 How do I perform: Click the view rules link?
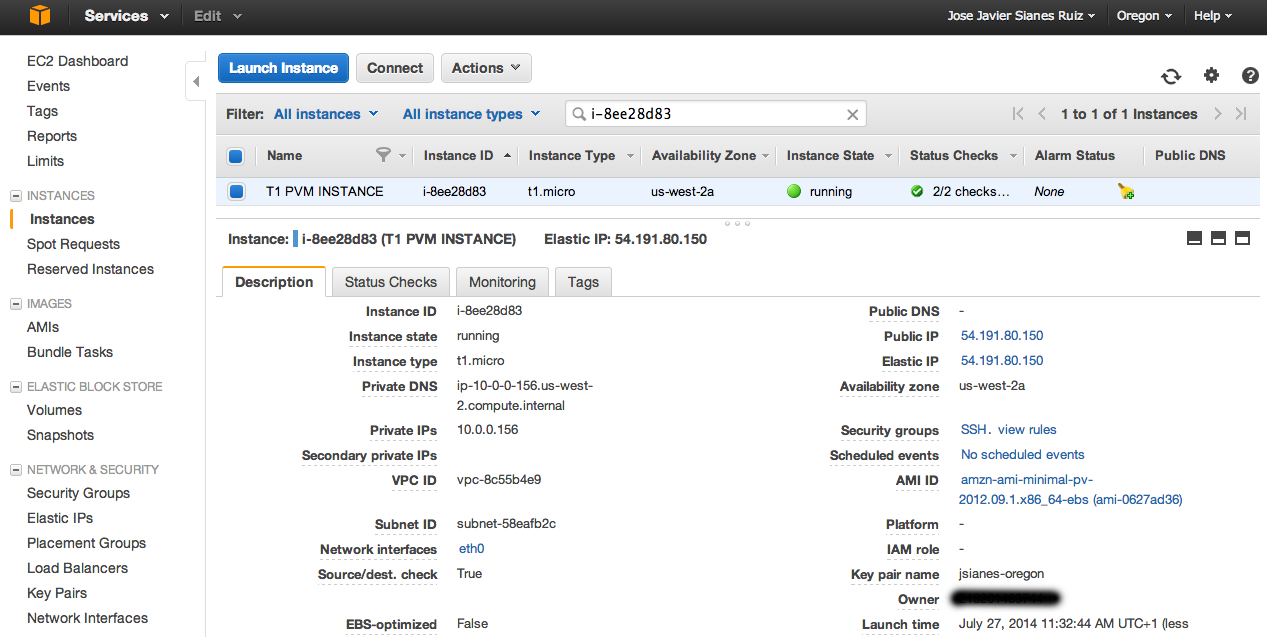pos(1027,430)
